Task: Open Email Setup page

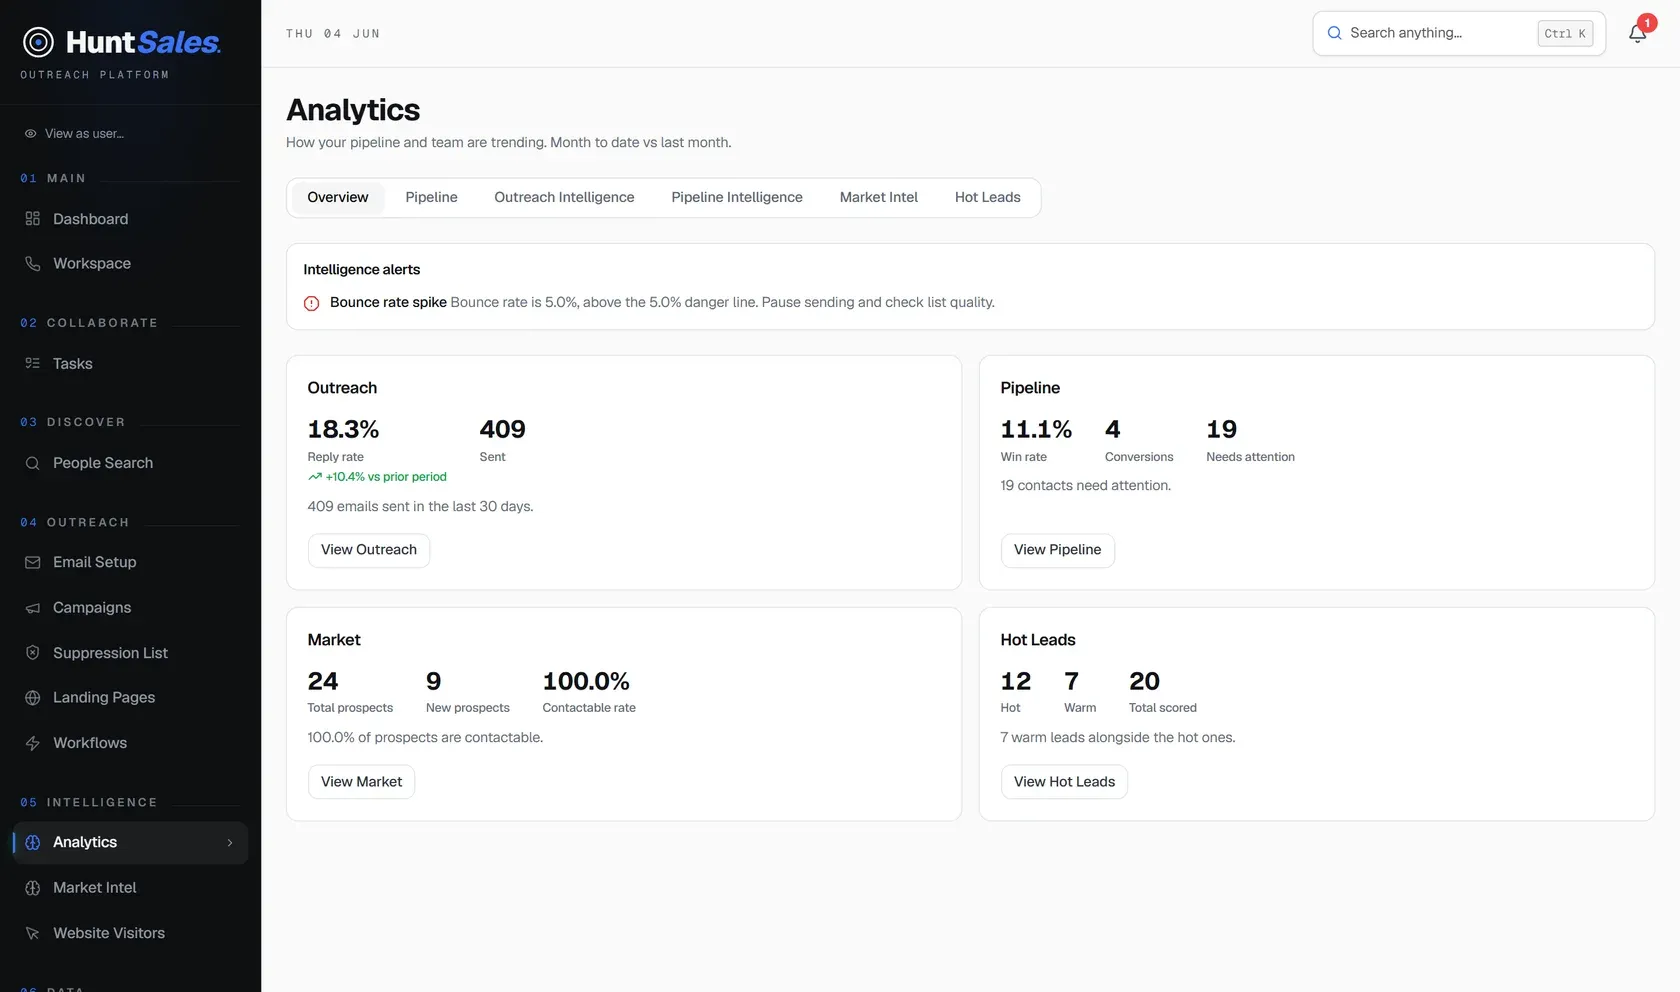Action: tap(130, 562)
